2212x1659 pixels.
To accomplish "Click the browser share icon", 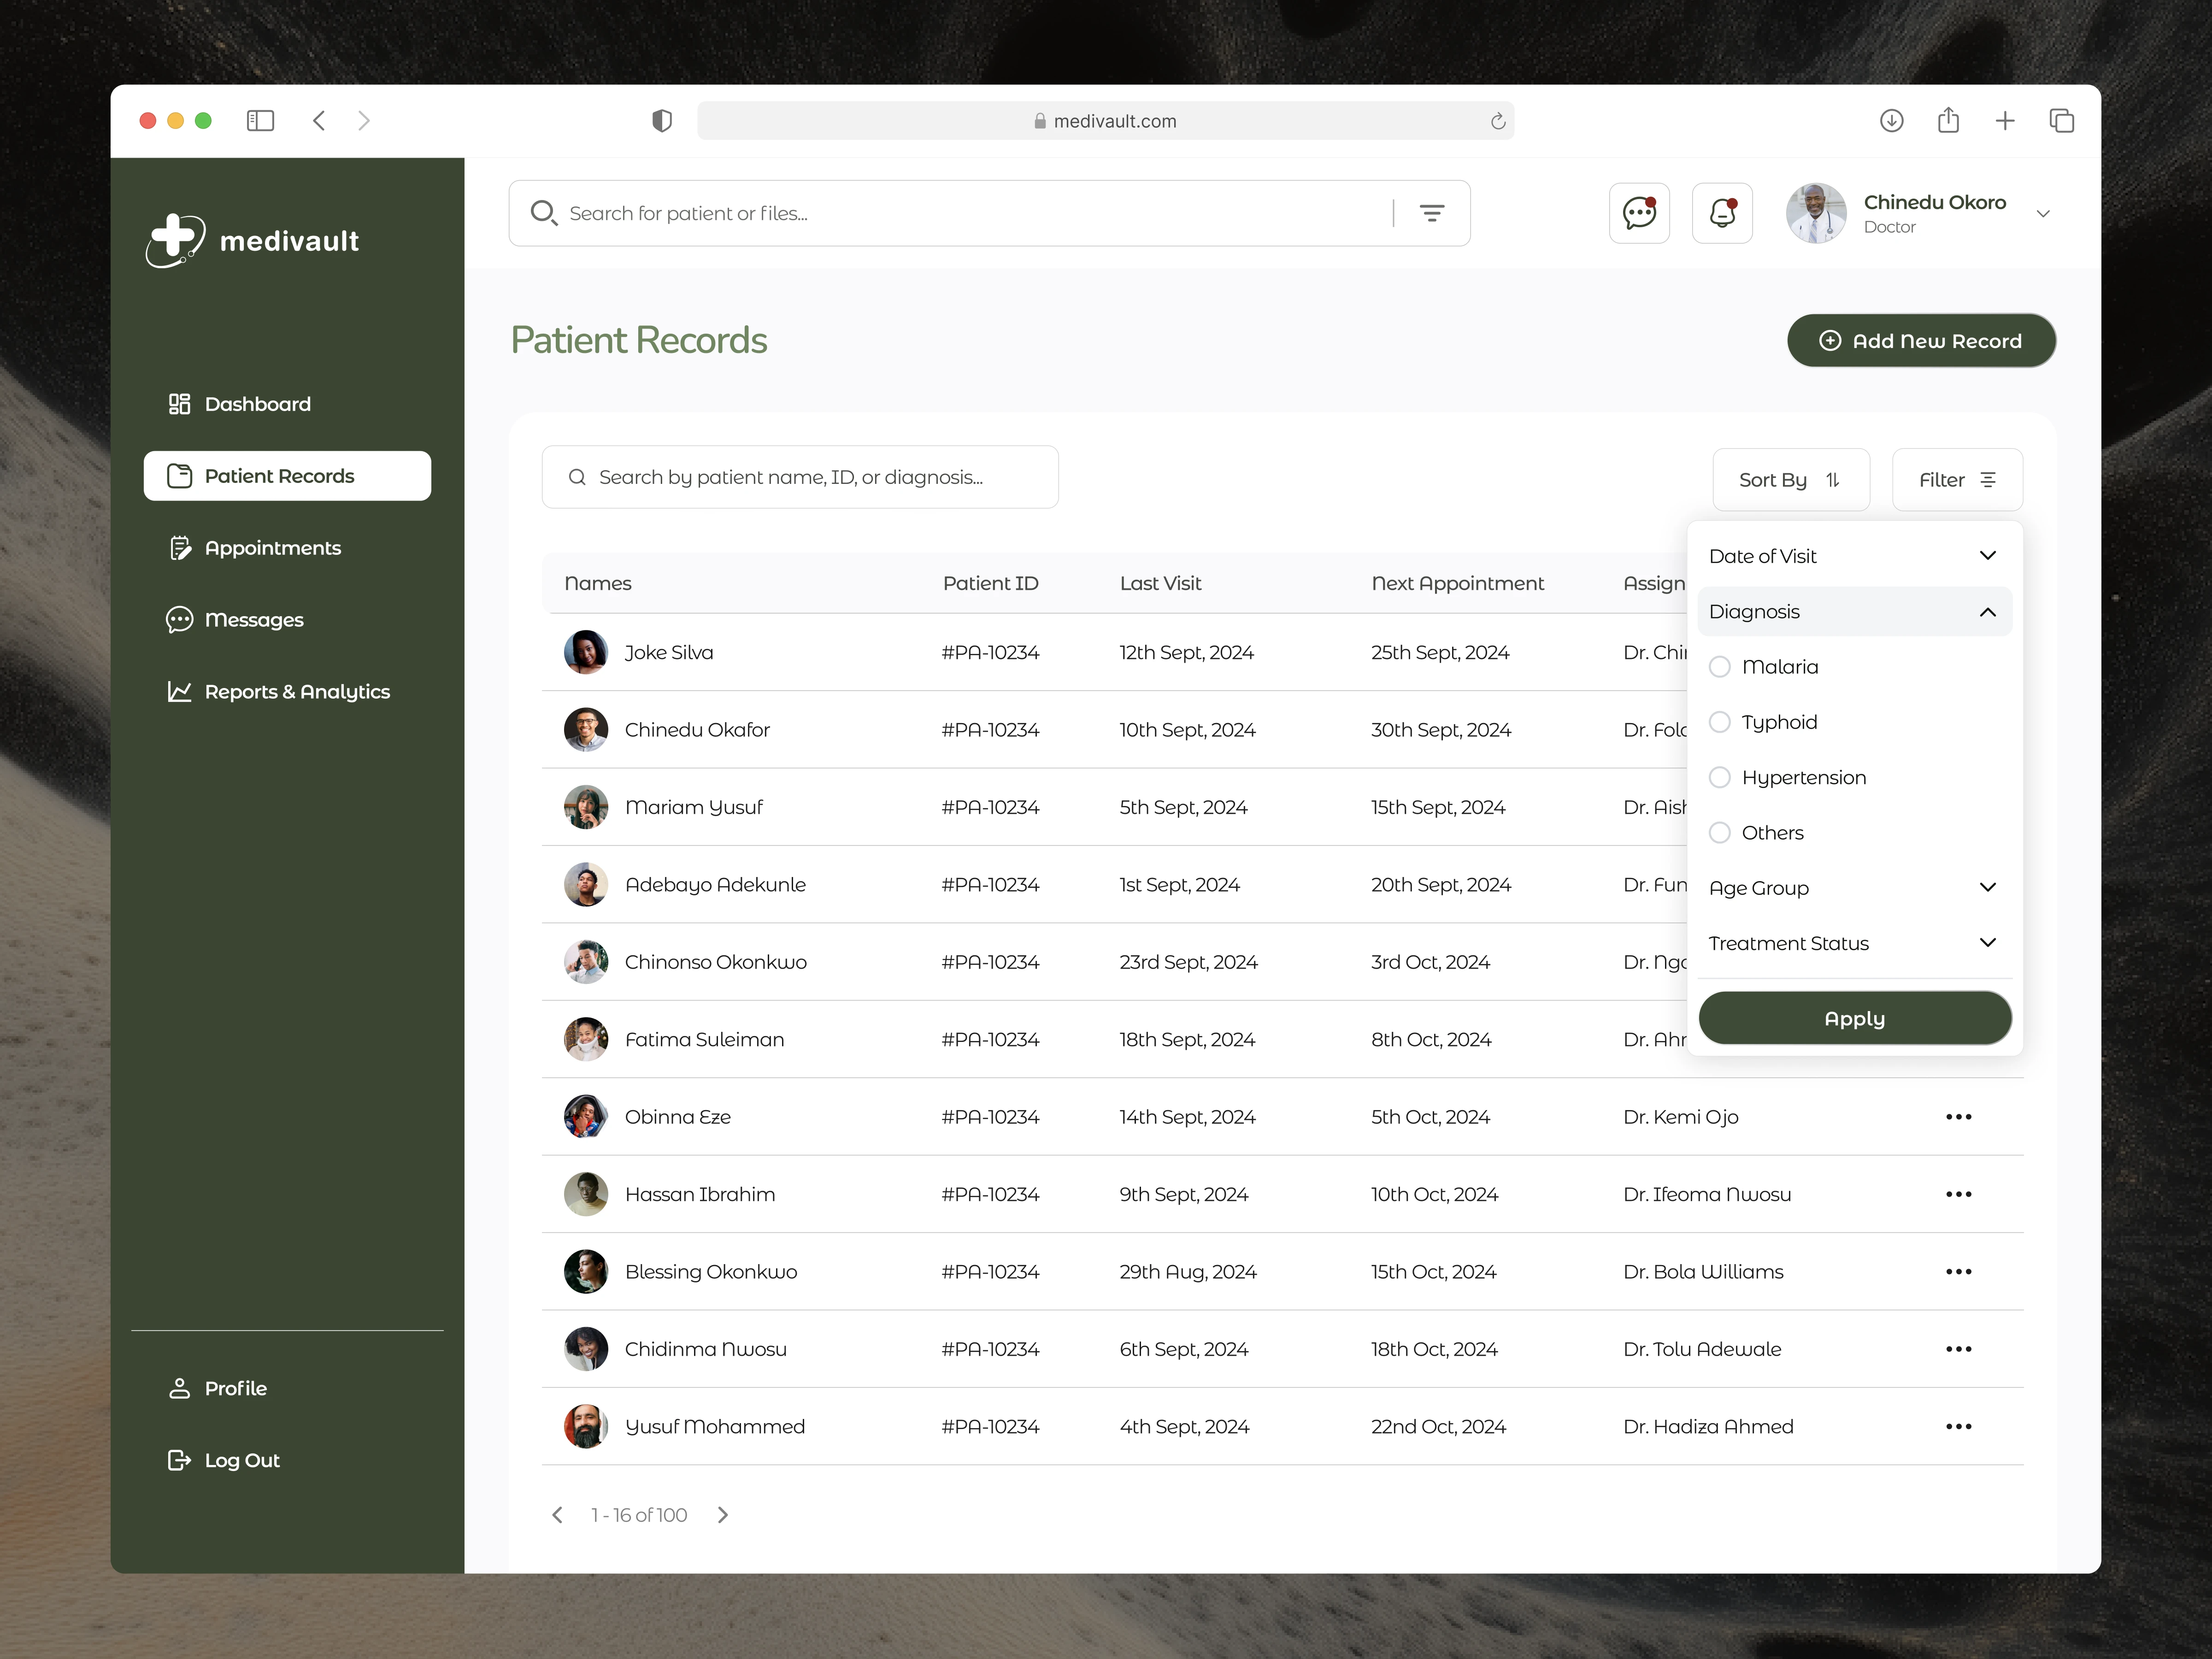I will click(x=1948, y=121).
